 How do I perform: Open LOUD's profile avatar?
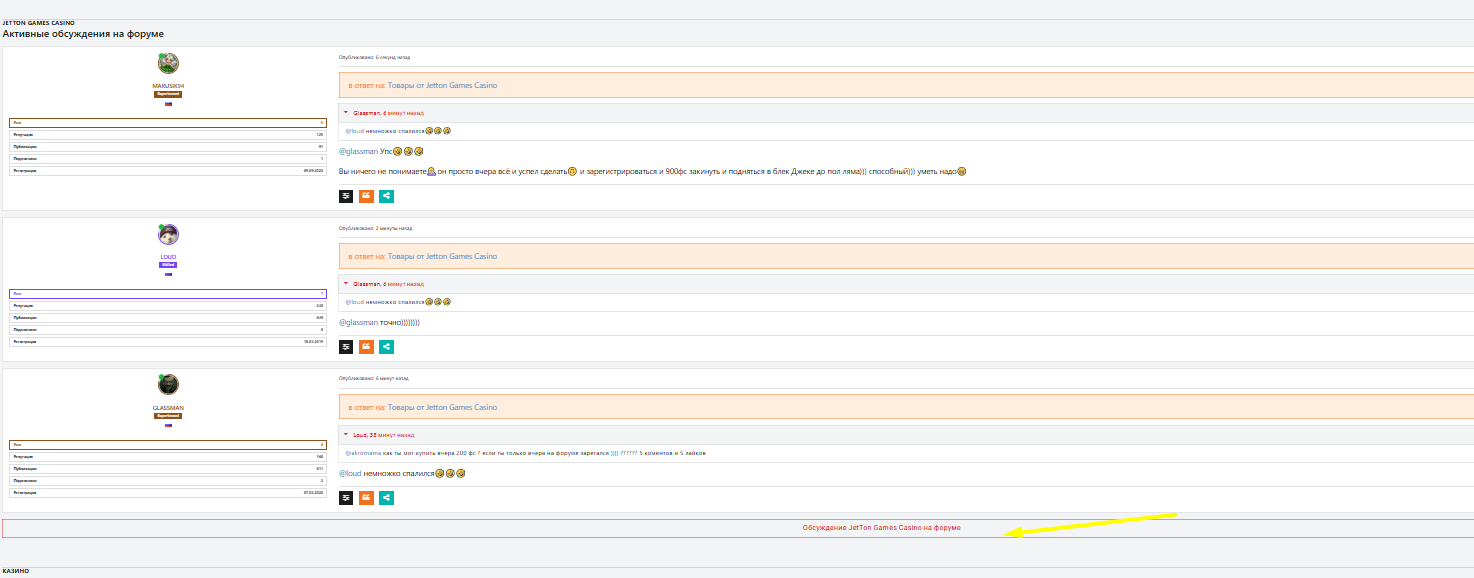click(x=168, y=235)
